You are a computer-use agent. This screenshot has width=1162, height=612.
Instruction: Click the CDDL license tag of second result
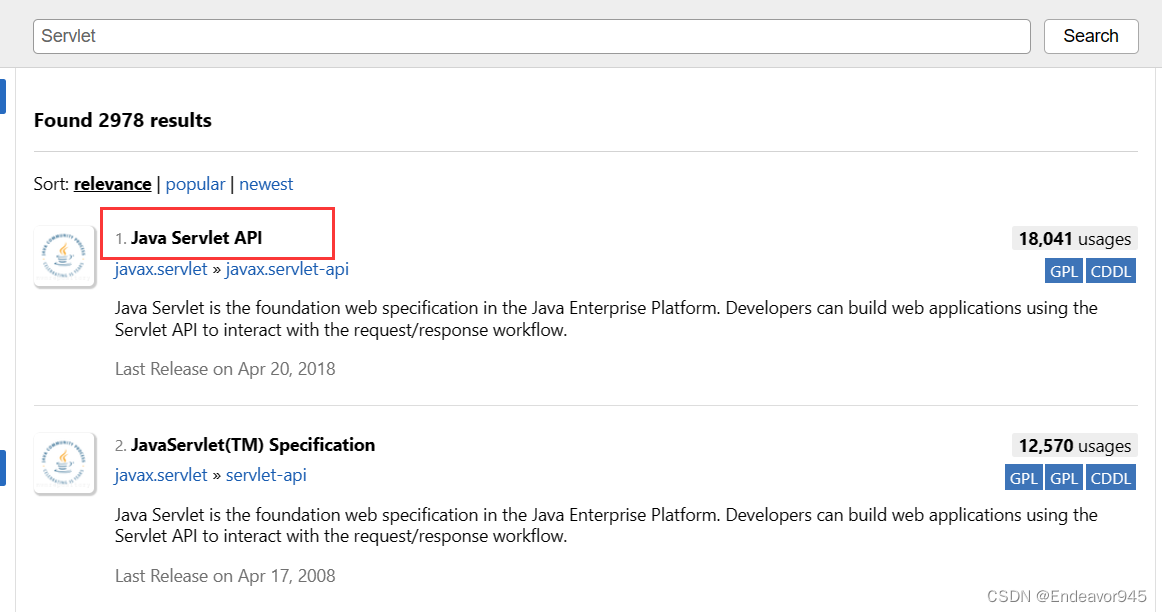[x=1111, y=478]
